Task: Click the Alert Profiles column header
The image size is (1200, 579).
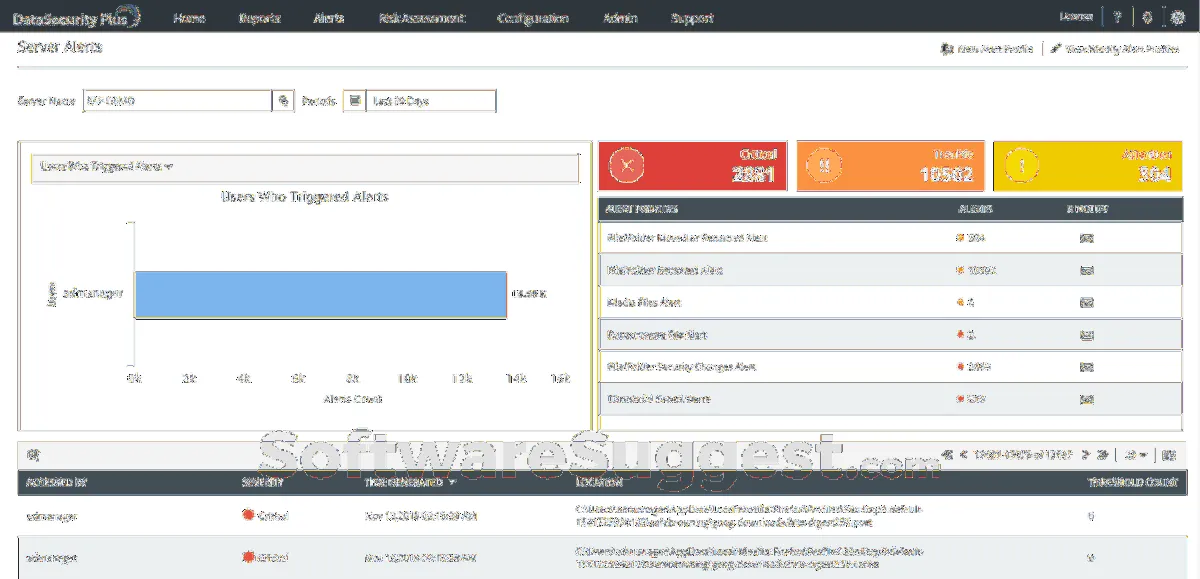Action: point(642,209)
